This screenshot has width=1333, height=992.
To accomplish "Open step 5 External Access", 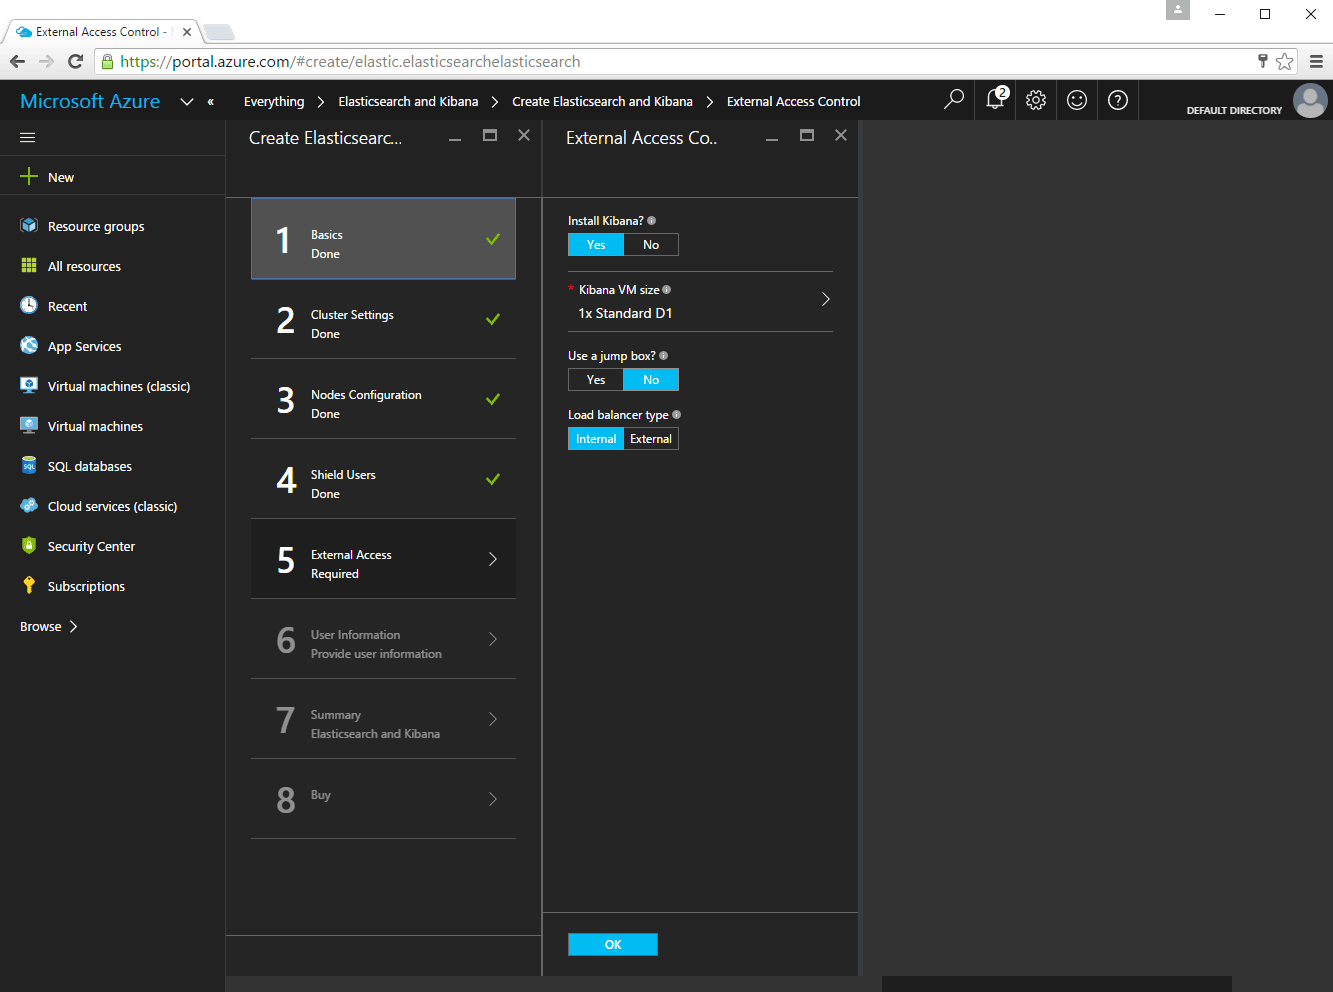I will pyautogui.click(x=383, y=559).
